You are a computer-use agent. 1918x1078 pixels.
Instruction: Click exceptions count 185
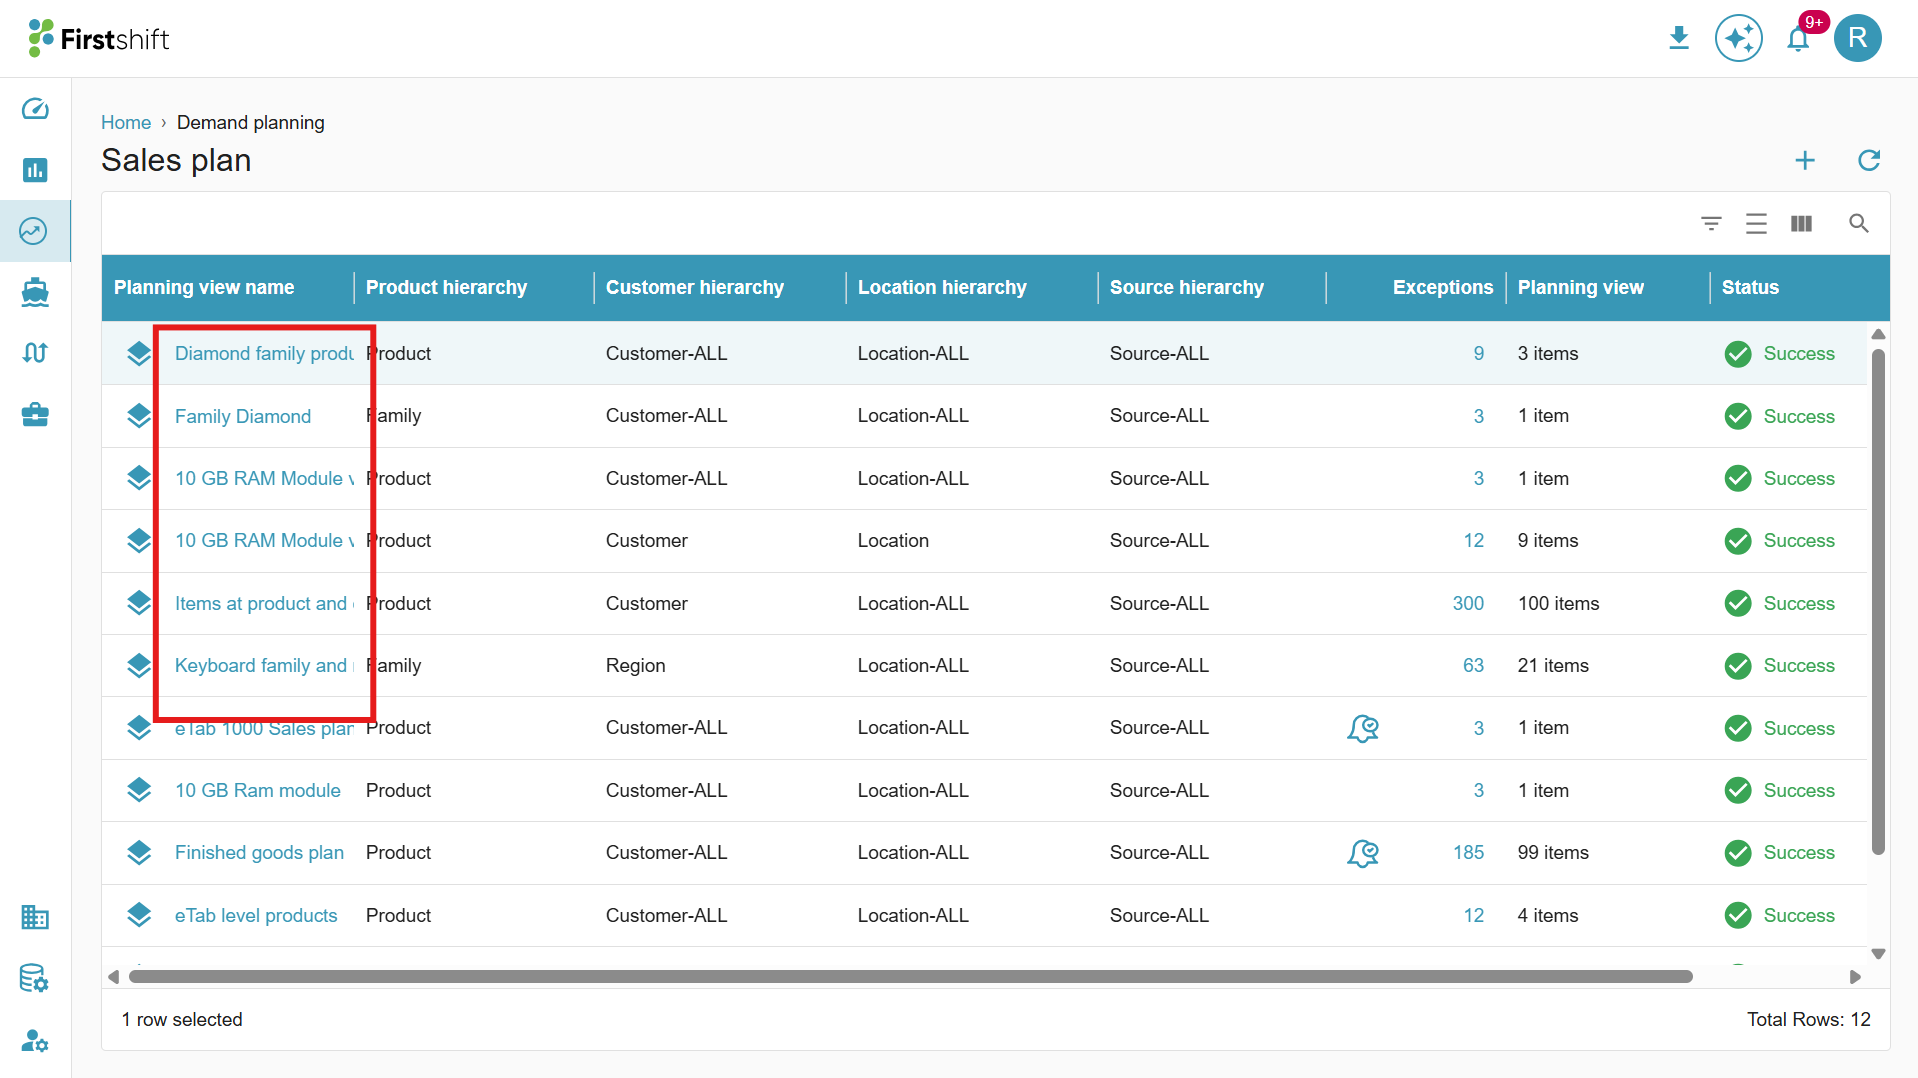coord(1468,852)
